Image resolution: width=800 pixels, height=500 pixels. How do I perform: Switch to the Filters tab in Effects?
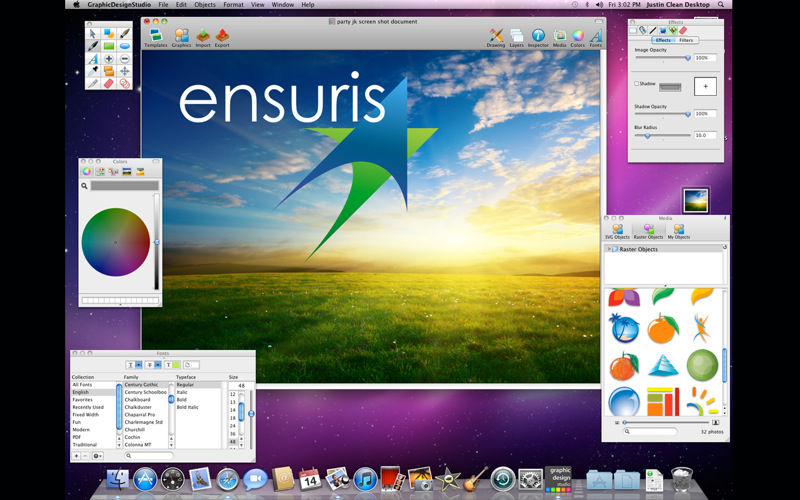pyautogui.click(x=686, y=40)
